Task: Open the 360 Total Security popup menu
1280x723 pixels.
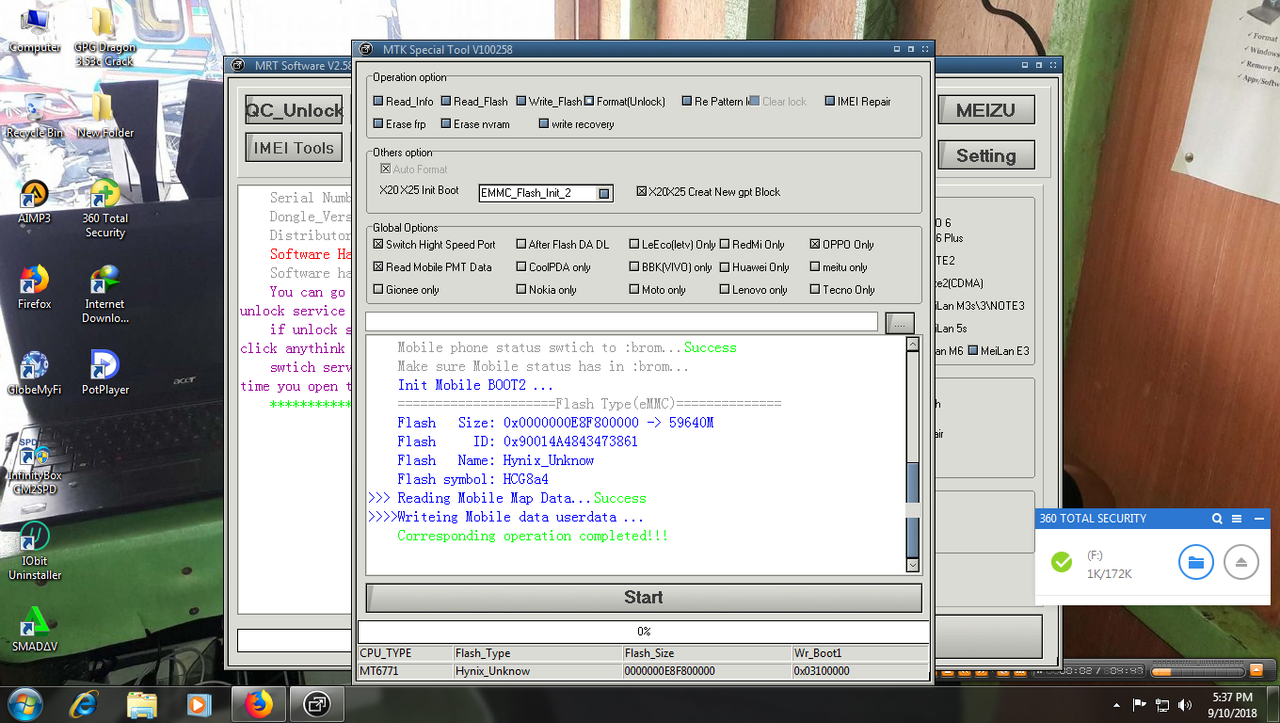Action: tap(1237, 519)
